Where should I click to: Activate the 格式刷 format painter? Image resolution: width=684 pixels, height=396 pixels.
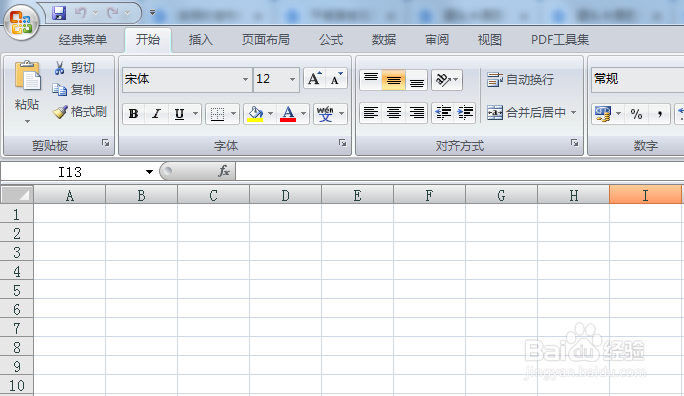(79, 112)
